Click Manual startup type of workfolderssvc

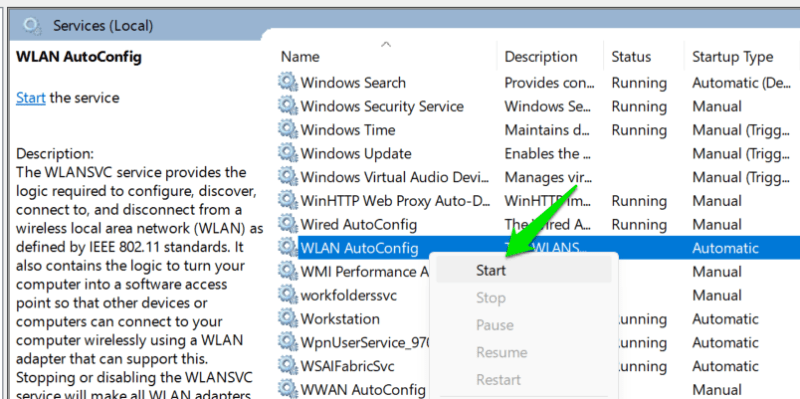tap(717, 295)
